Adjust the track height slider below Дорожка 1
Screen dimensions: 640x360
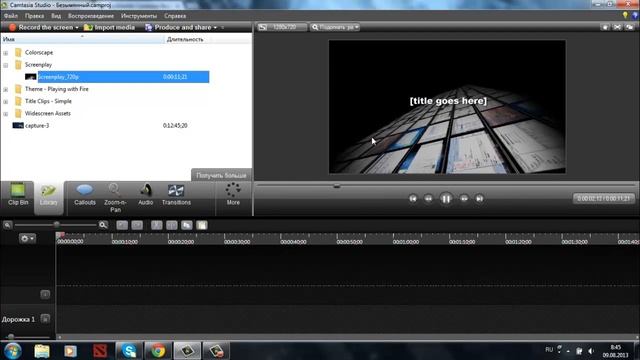click(11, 337)
